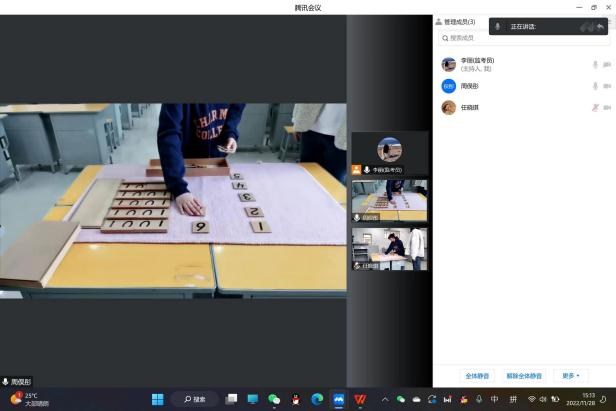This screenshot has width=616, height=411.
Task: Click the 解除全体静音 button
Action: click(x=524, y=376)
